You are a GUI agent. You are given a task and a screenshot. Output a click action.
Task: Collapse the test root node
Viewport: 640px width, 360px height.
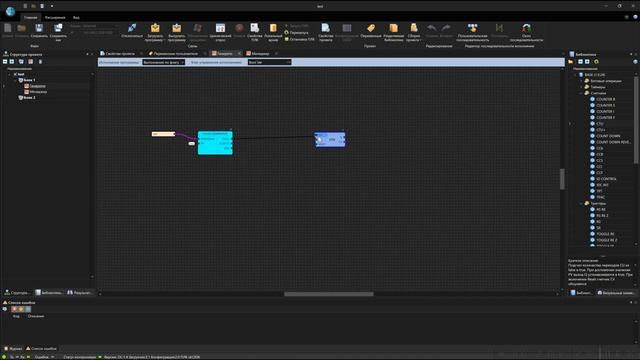(10, 74)
